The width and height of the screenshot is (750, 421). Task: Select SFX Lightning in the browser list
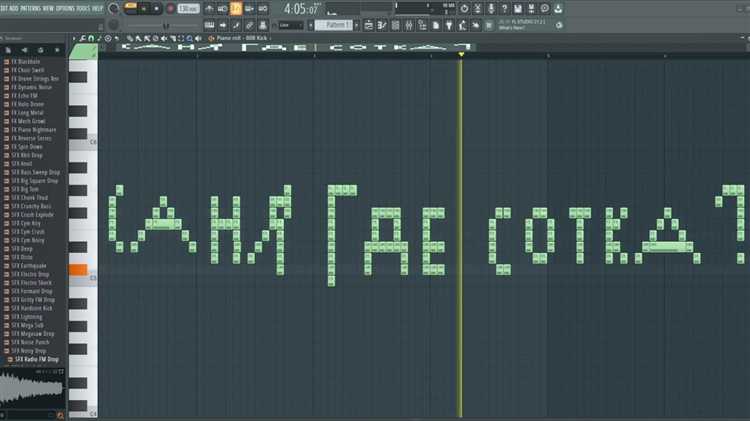(37, 316)
